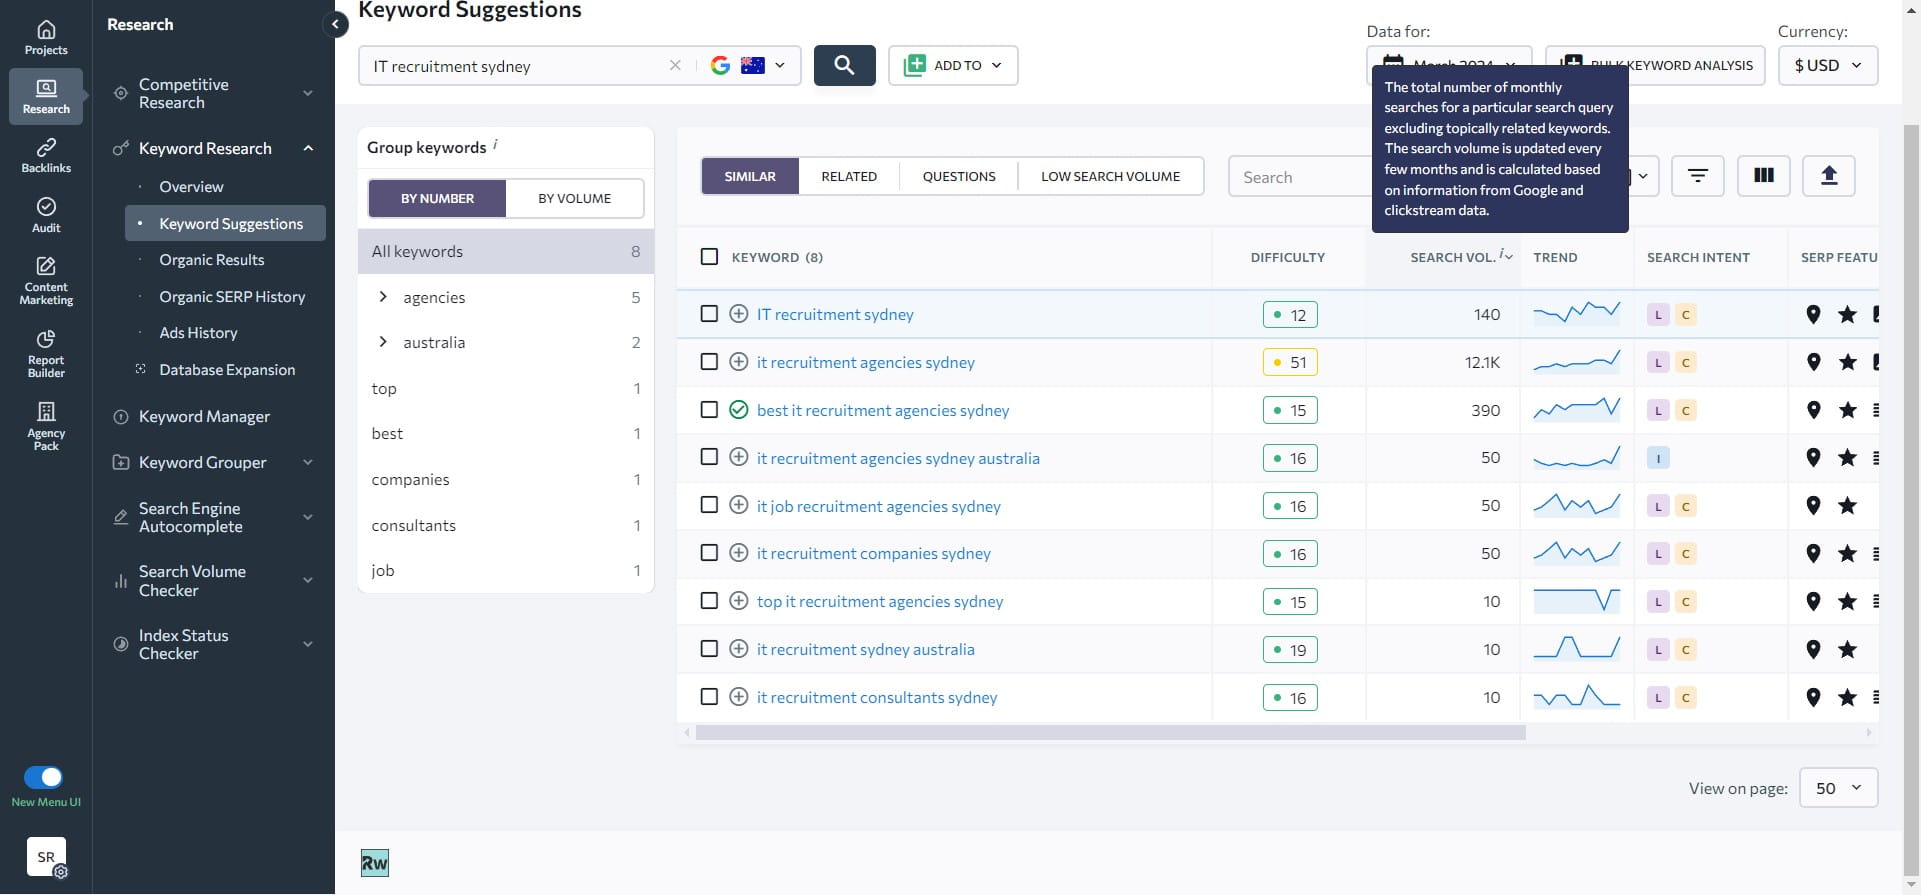Select BY VOLUME grouping tab
The image size is (1921, 895).
(x=575, y=198)
